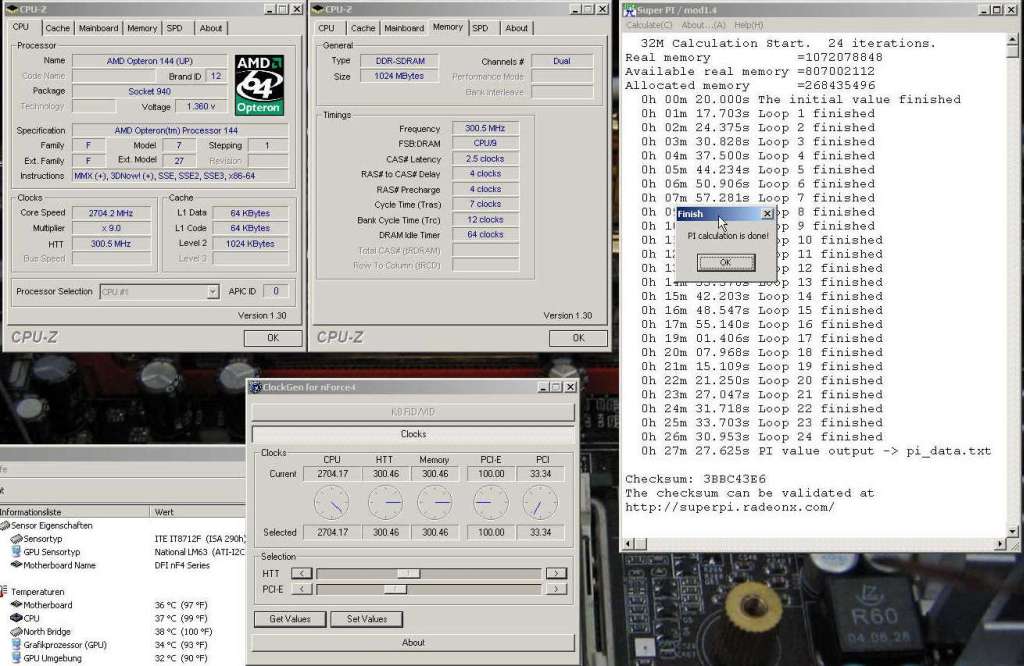Click OK in left CPU-Z window
This screenshot has height=666, width=1024.
coord(273,338)
